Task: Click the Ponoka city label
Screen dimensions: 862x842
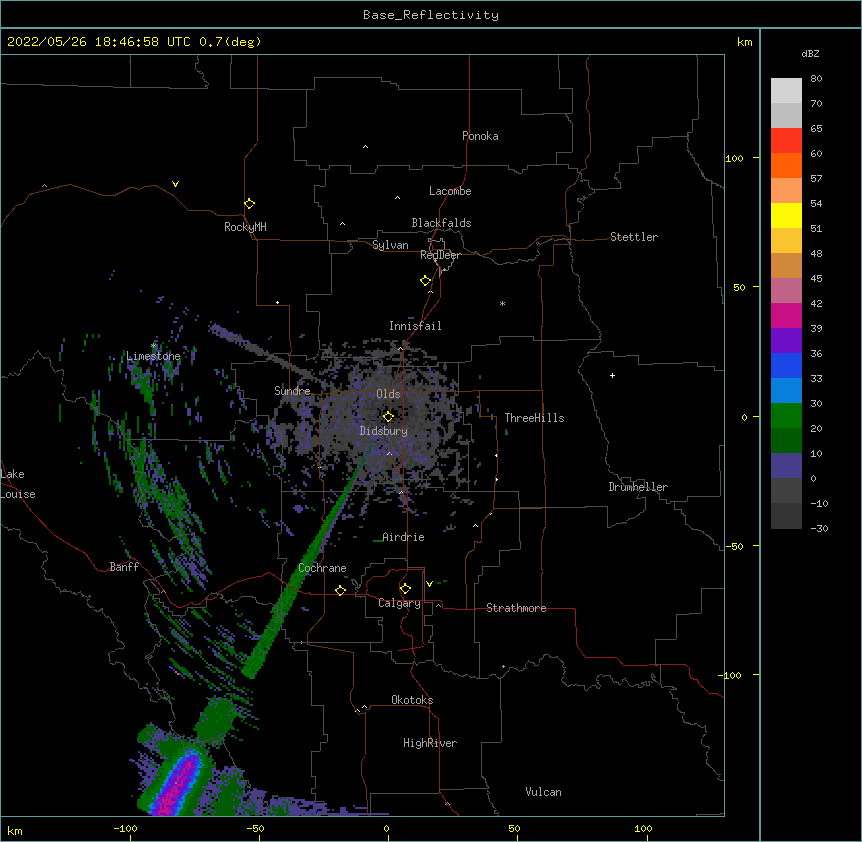Action: coord(480,136)
